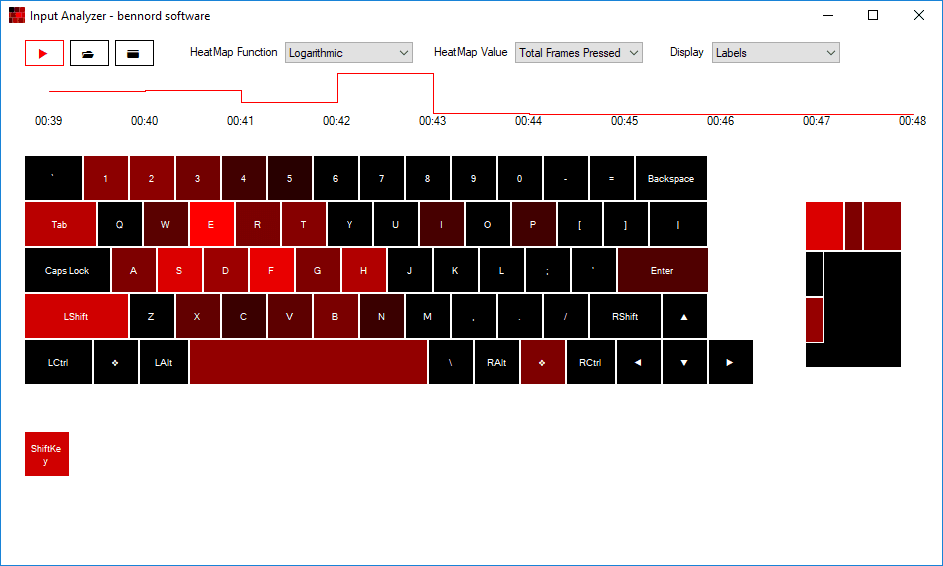Click the red S key tile

(x=180, y=271)
